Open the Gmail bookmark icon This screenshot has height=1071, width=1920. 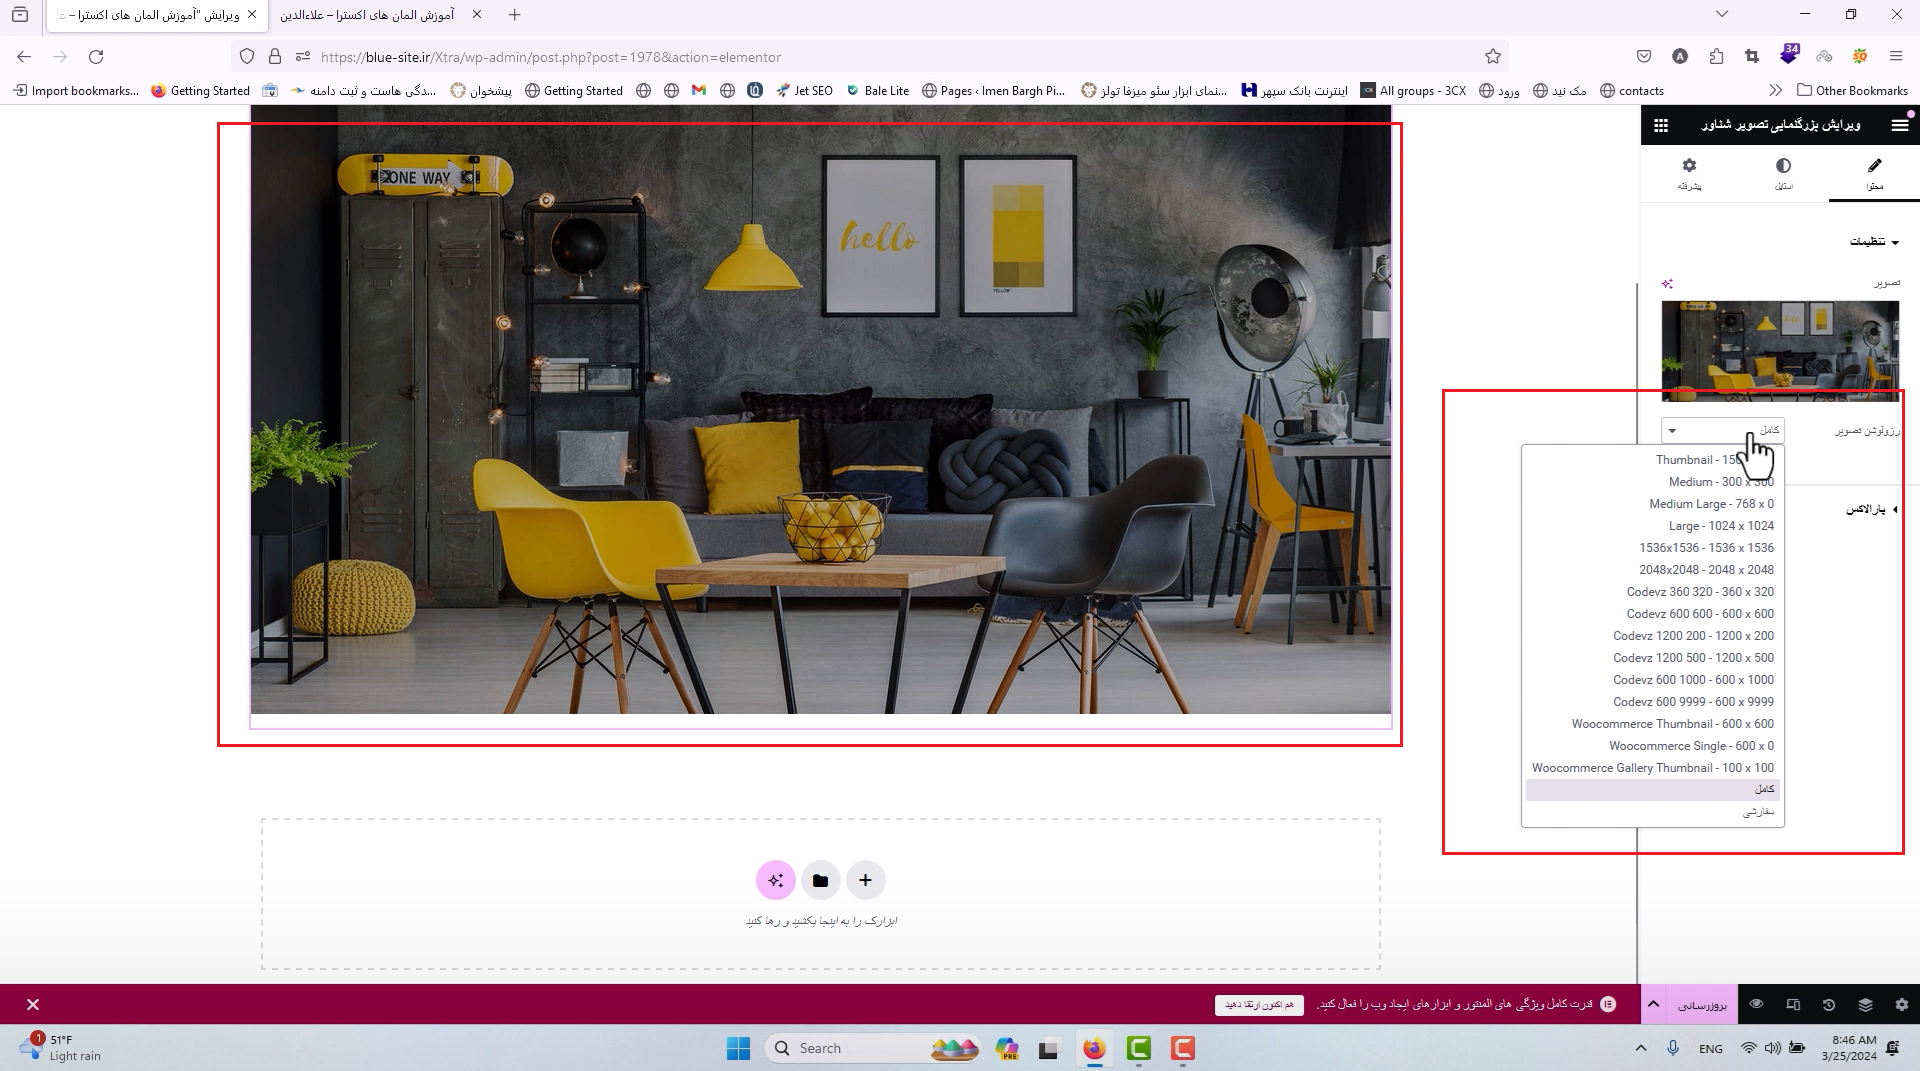(699, 91)
